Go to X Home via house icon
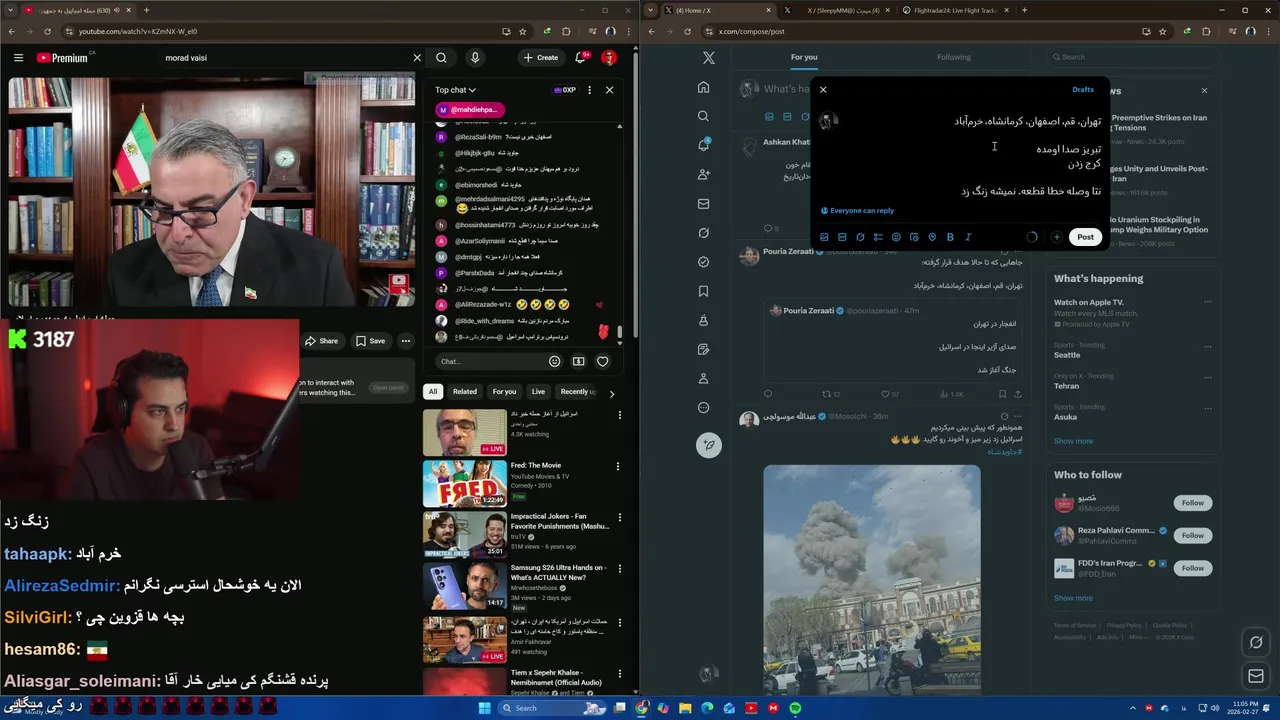The height and width of the screenshot is (720, 1280). coord(703,87)
